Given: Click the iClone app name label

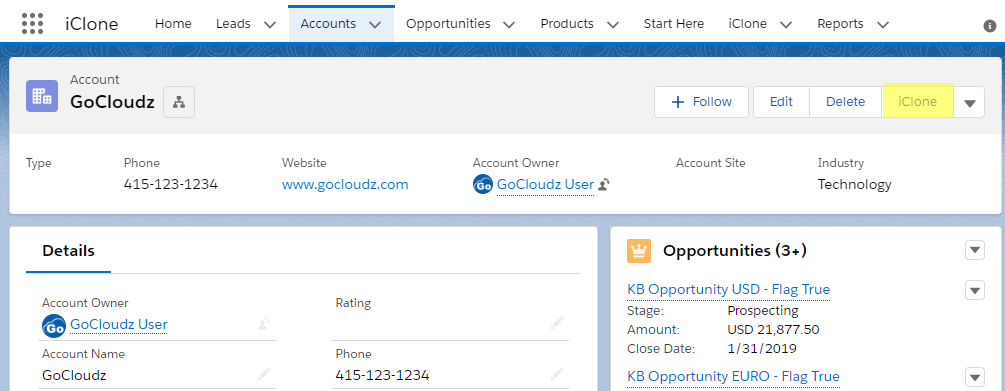Looking at the screenshot, I should [x=92, y=24].
